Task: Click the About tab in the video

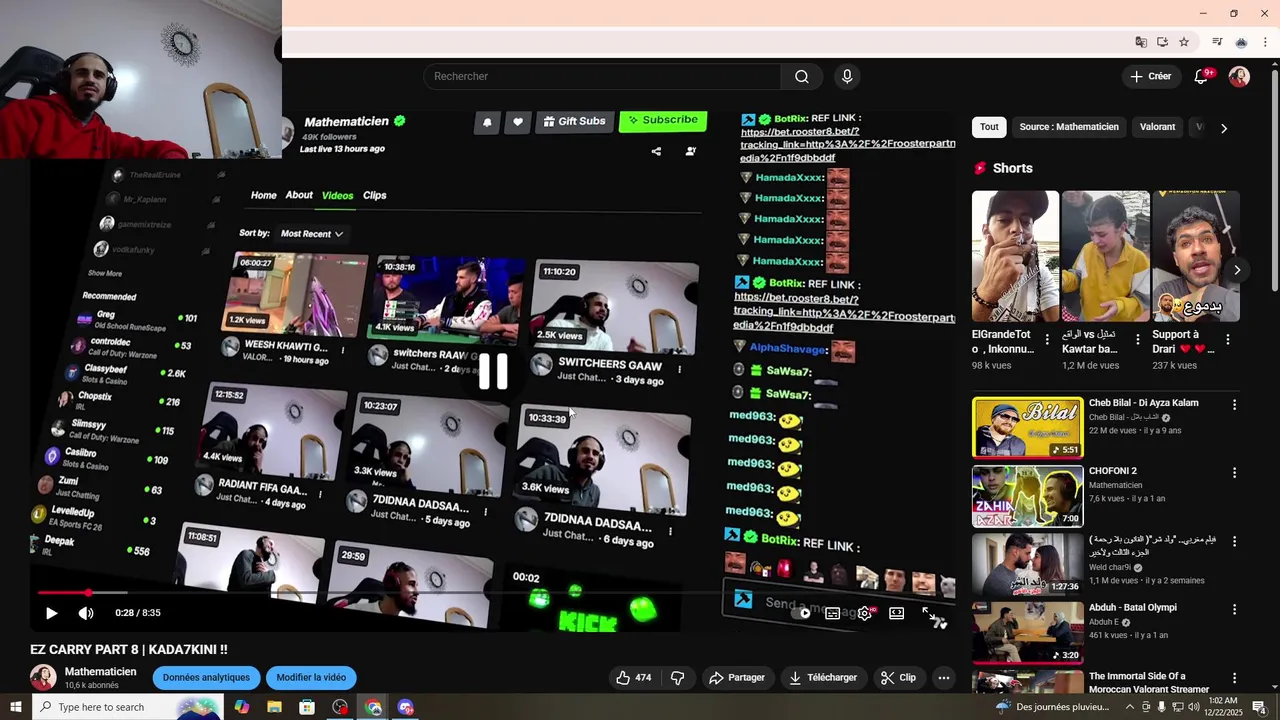Action: point(299,195)
